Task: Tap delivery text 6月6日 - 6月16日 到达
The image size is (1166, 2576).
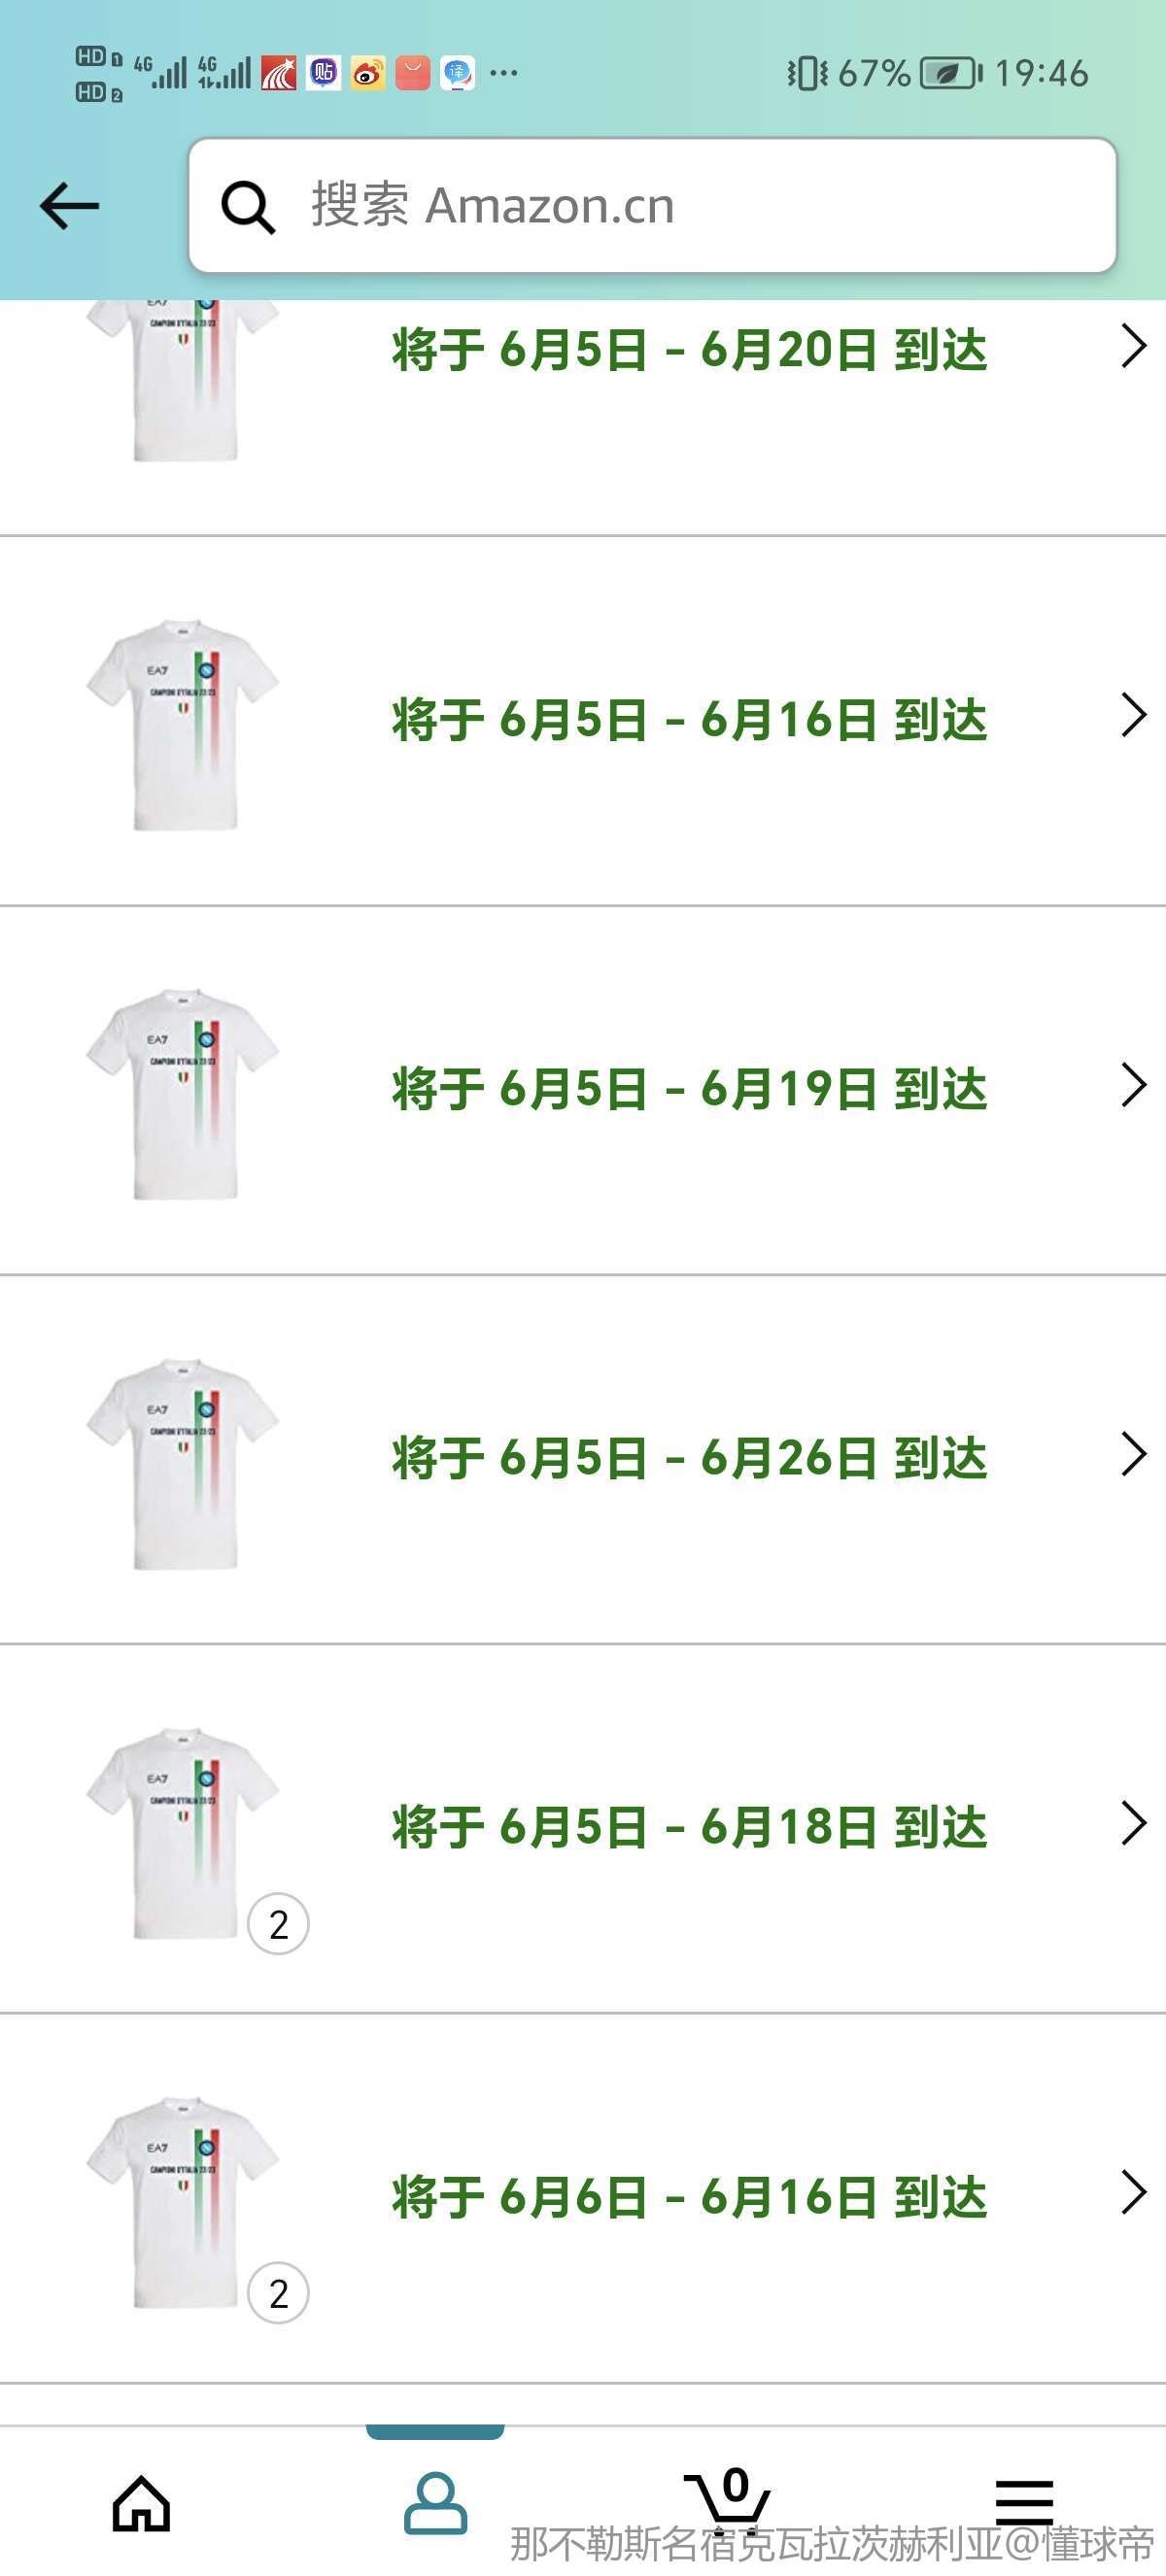Action: click(x=689, y=2197)
